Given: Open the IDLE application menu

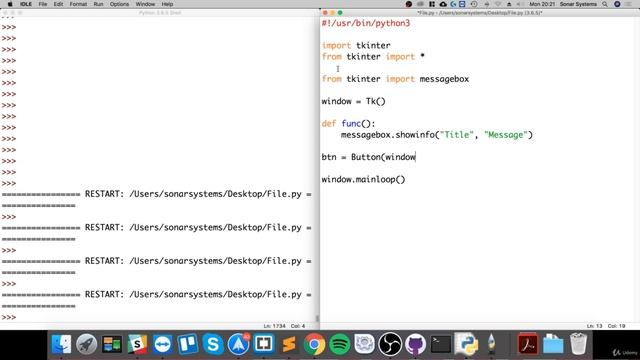Looking at the screenshot, I should click(26, 4).
